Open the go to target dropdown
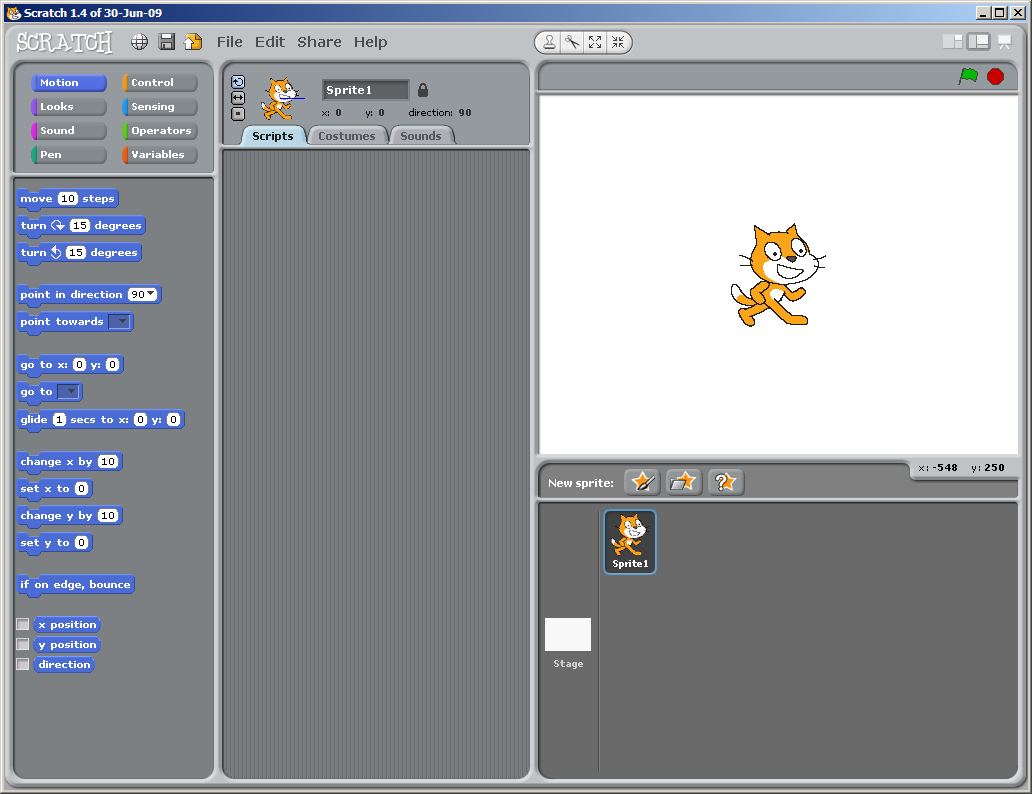Image resolution: width=1032 pixels, height=794 pixels. pos(69,392)
